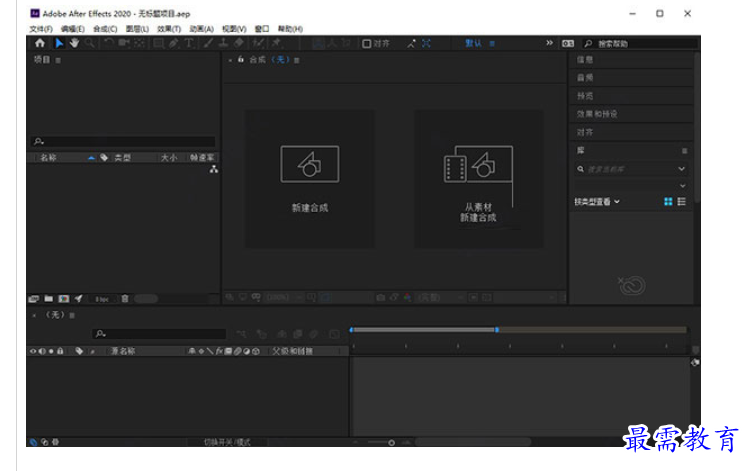
Task: Click the Creative Cloud sync icon
Action: (632, 285)
